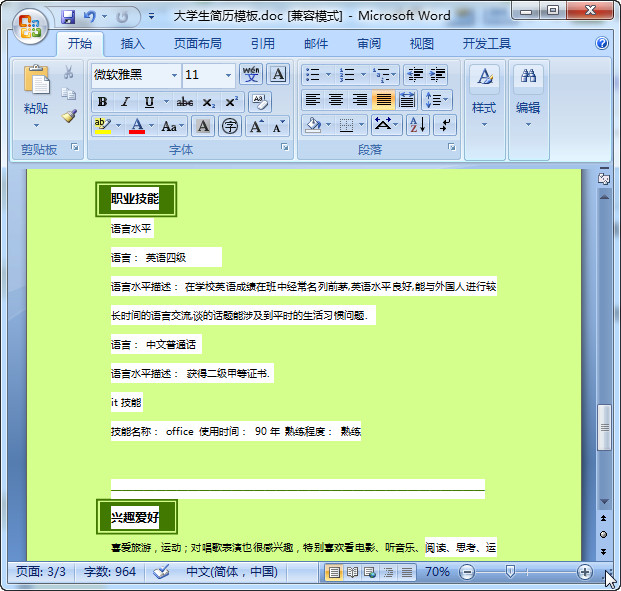Open font dialog launcher 字体
The image size is (621, 591).
pyautogui.click(x=284, y=147)
